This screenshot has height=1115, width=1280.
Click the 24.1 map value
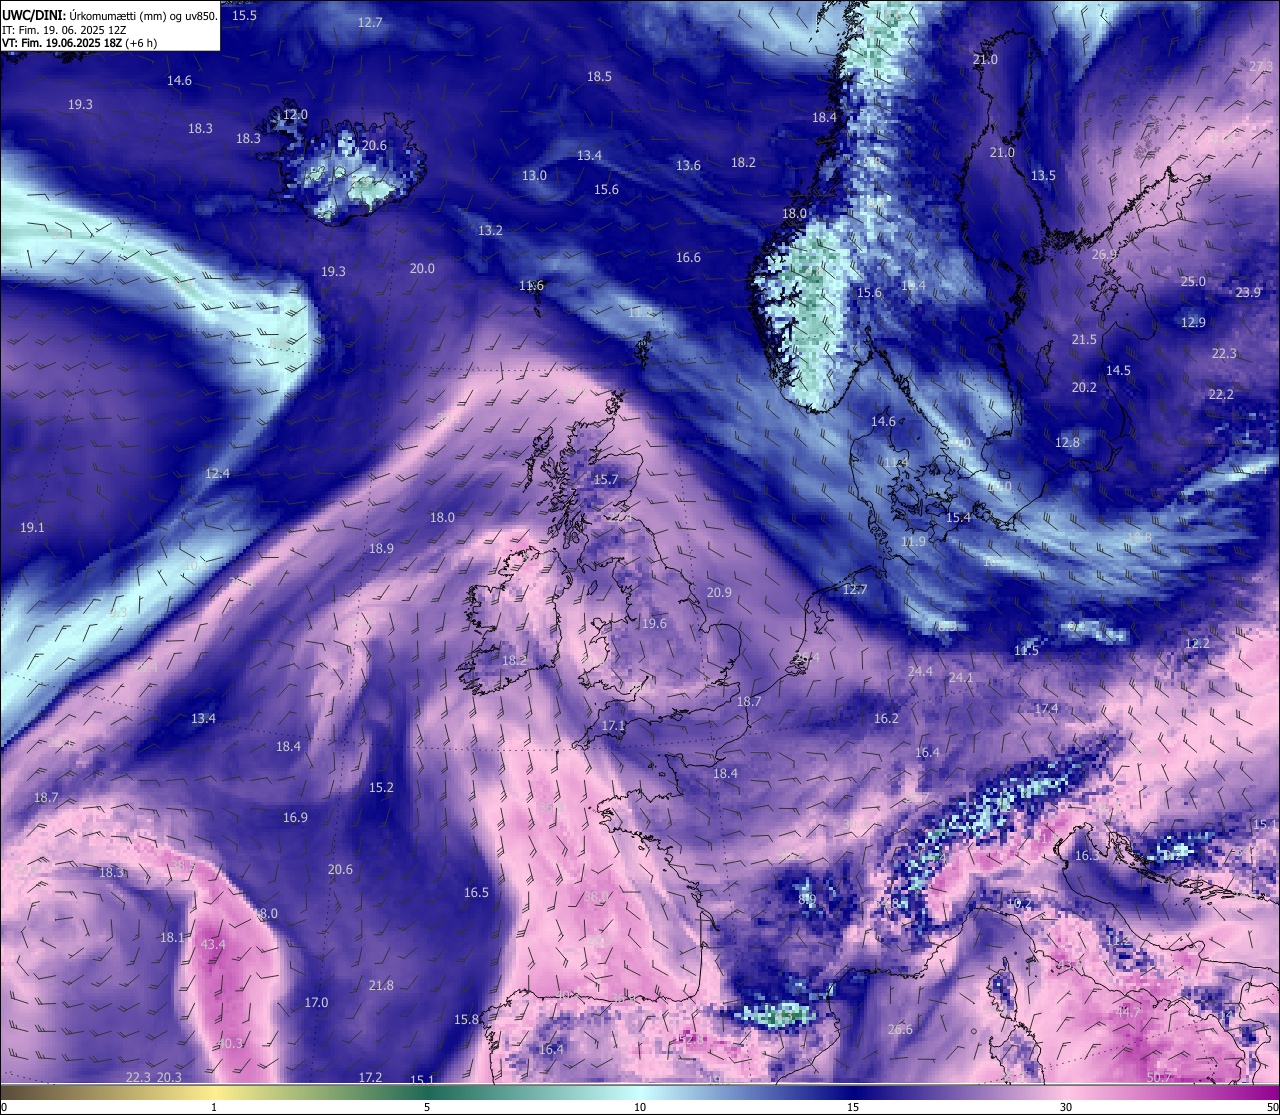pos(961,677)
